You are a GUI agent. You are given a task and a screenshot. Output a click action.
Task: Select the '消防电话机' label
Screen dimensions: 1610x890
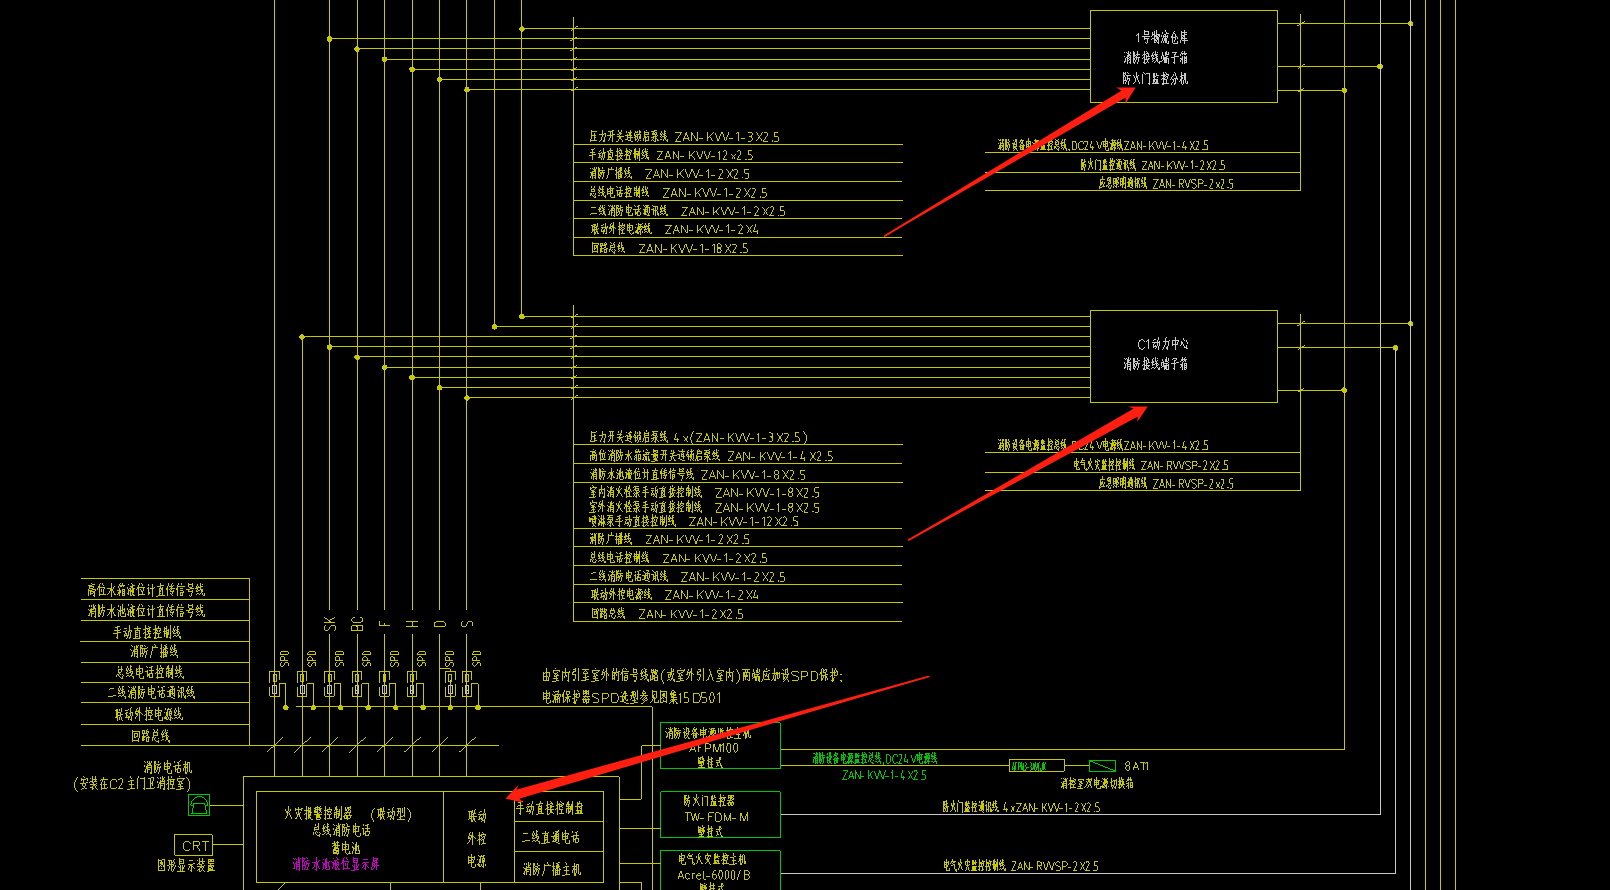click(x=168, y=767)
